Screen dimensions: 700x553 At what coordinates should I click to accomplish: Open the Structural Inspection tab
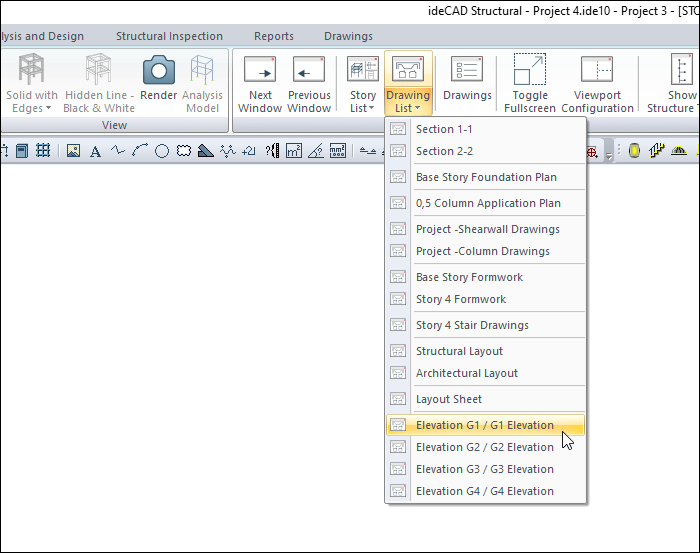169,37
